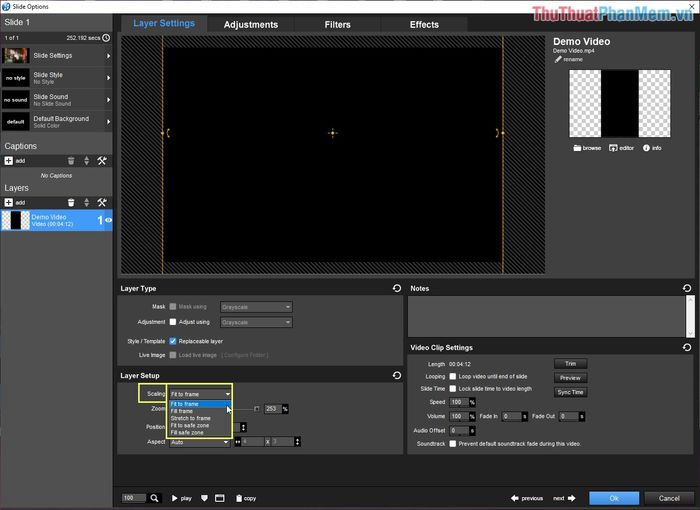The height and width of the screenshot is (510, 700).
Task: Click the Trim button
Action: click(x=571, y=364)
